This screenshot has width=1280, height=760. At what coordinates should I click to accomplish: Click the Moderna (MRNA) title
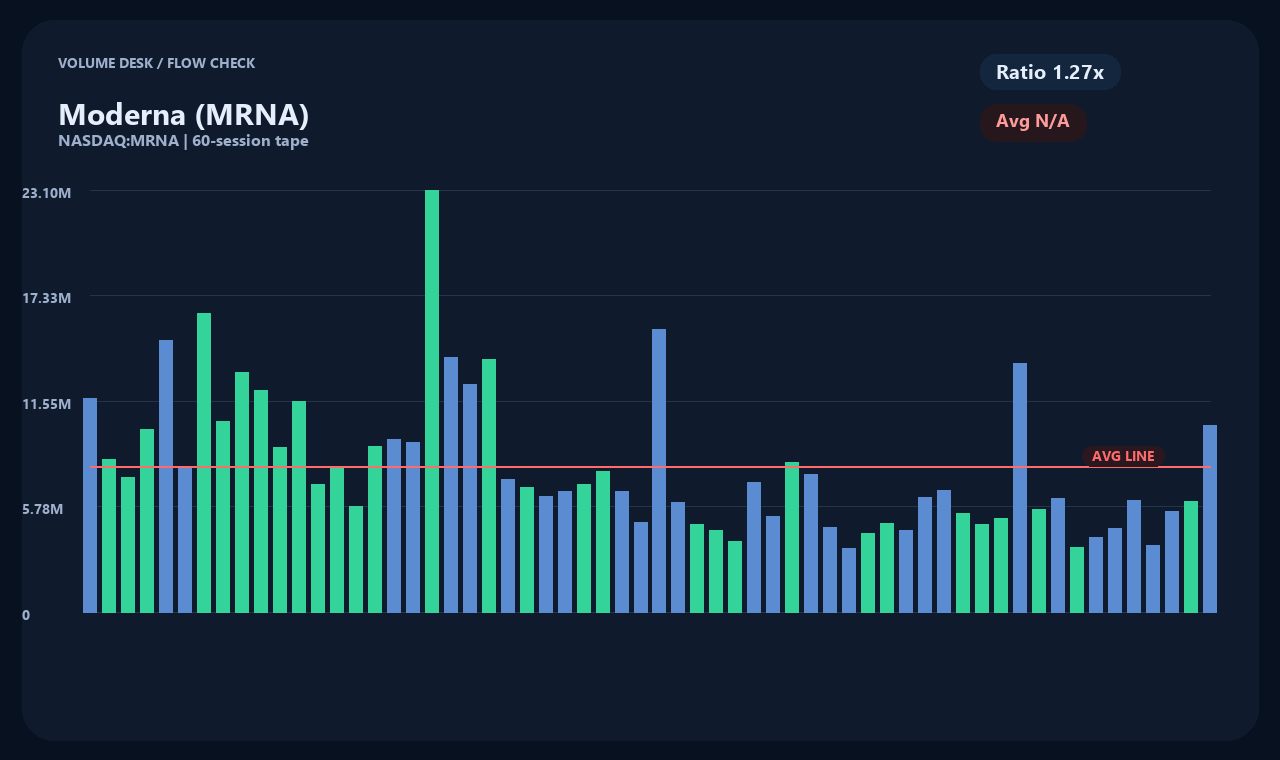click(x=183, y=114)
